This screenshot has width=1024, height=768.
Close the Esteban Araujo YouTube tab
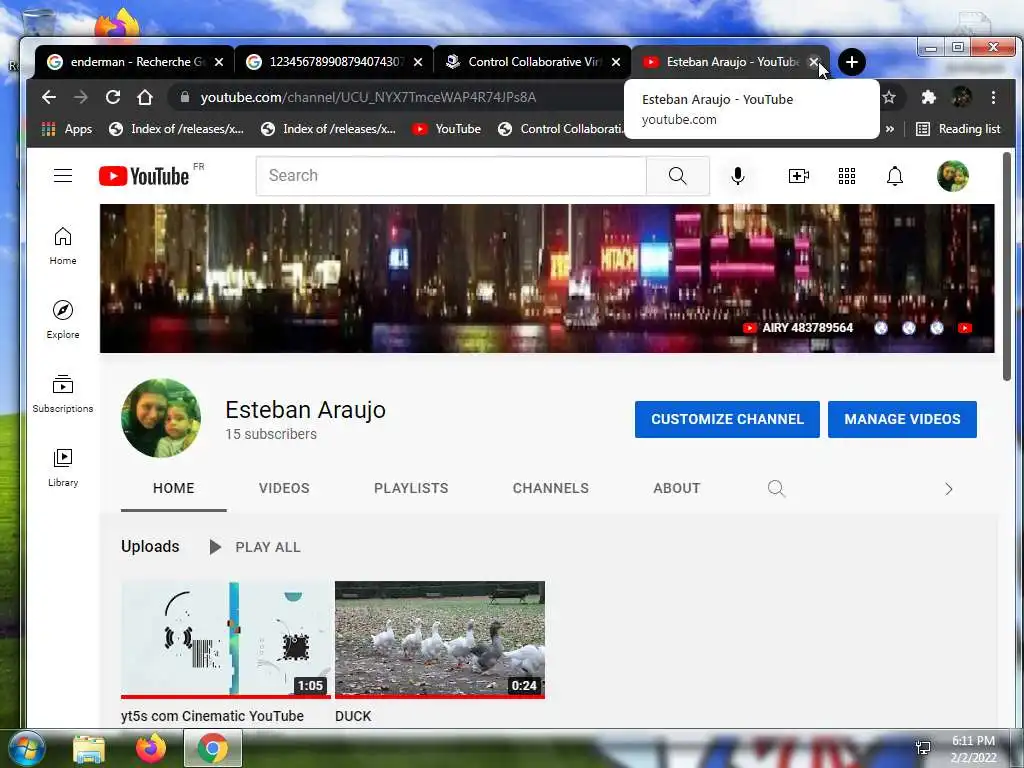point(814,62)
